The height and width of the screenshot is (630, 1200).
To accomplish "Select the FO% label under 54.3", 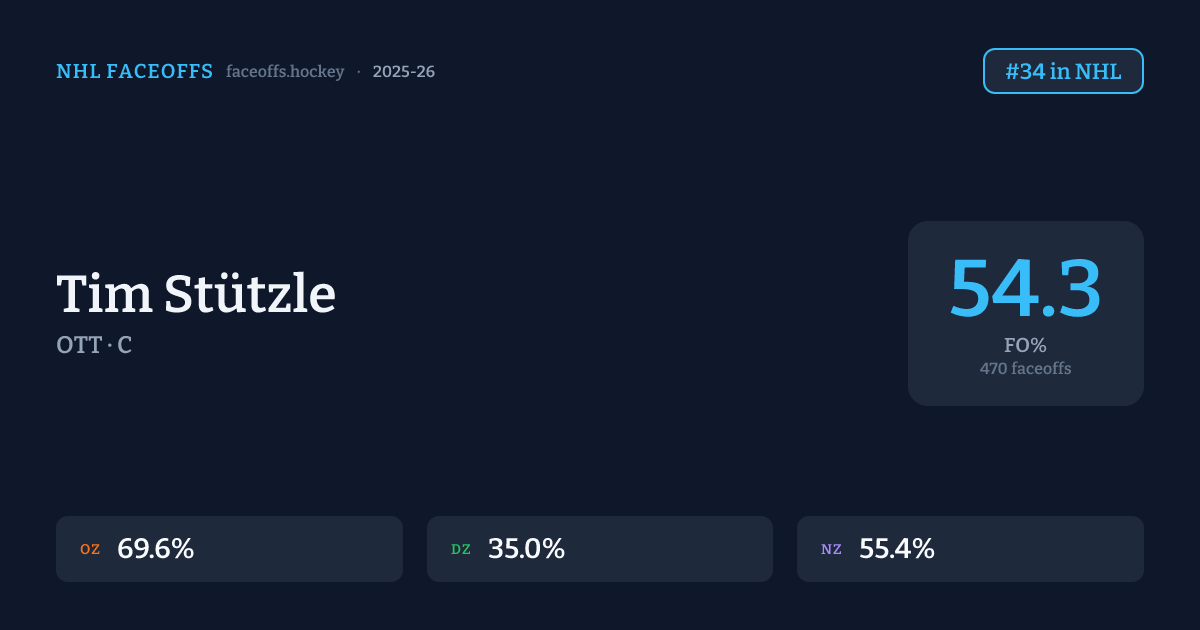I will (1025, 346).
